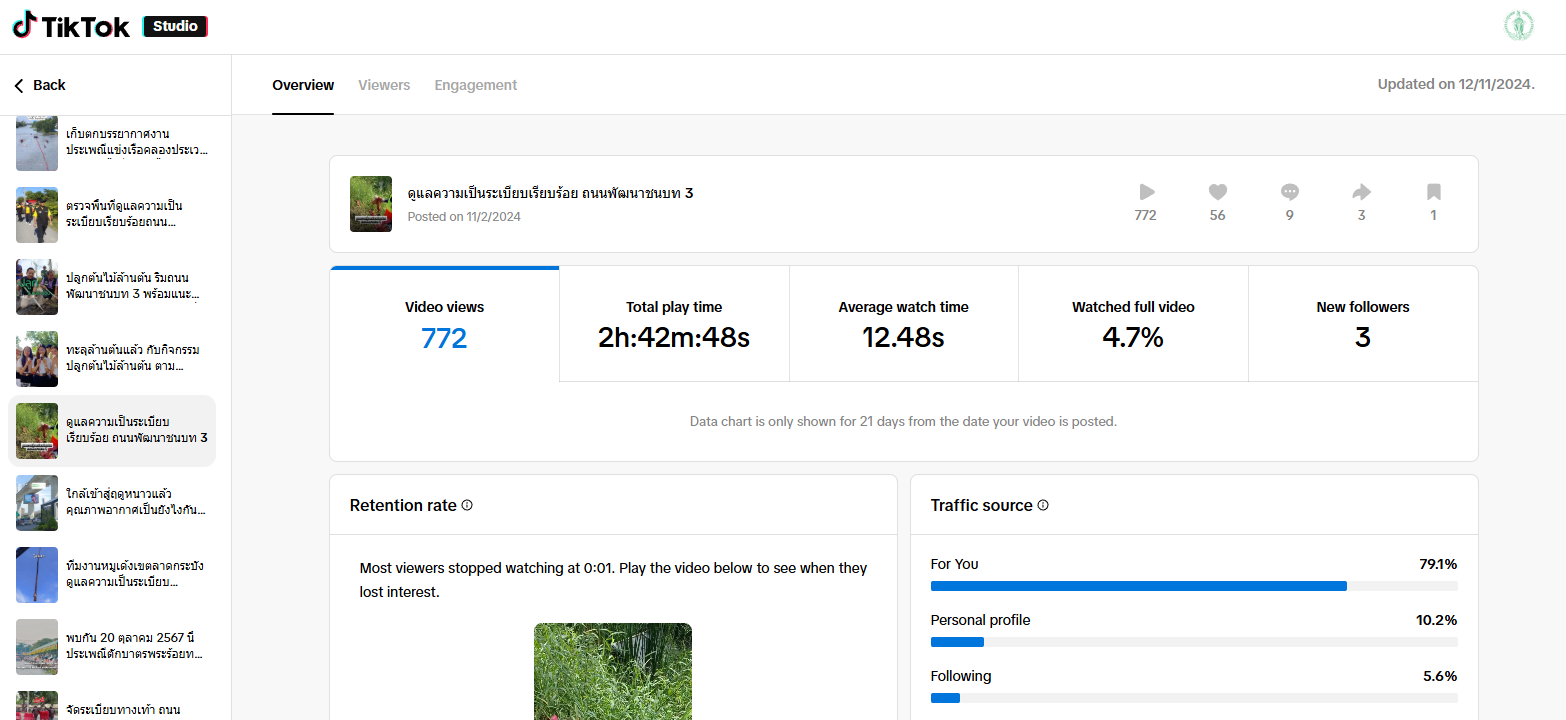
Task: Click the For You traffic source bar
Action: (1138, 586)
